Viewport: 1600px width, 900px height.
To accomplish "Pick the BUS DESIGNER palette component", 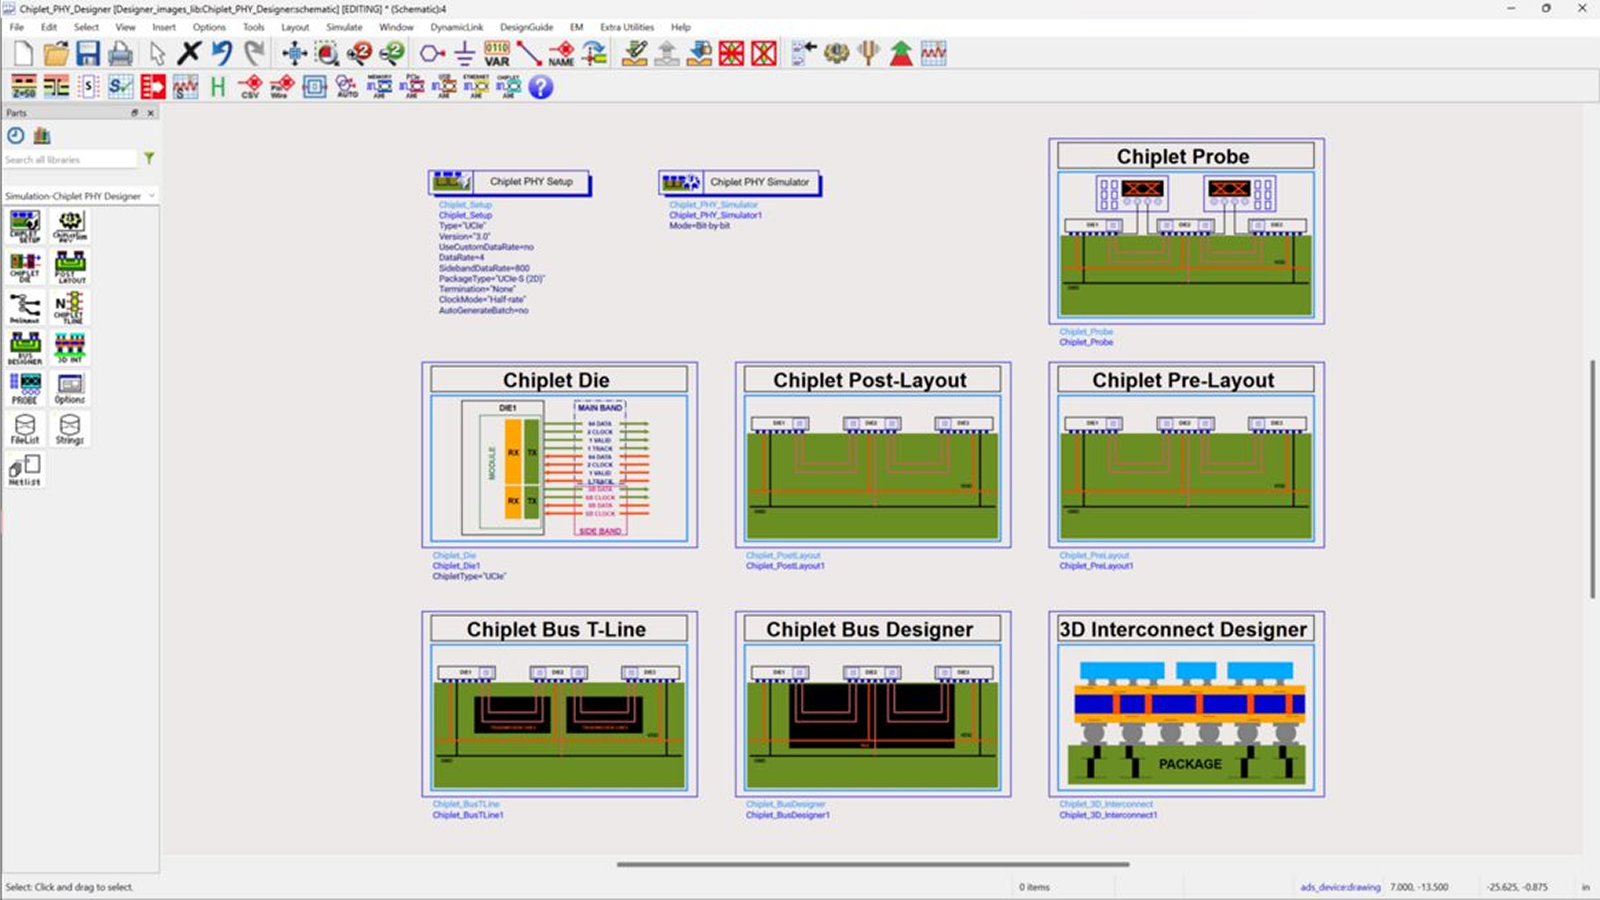I will (x=25, y=347).
